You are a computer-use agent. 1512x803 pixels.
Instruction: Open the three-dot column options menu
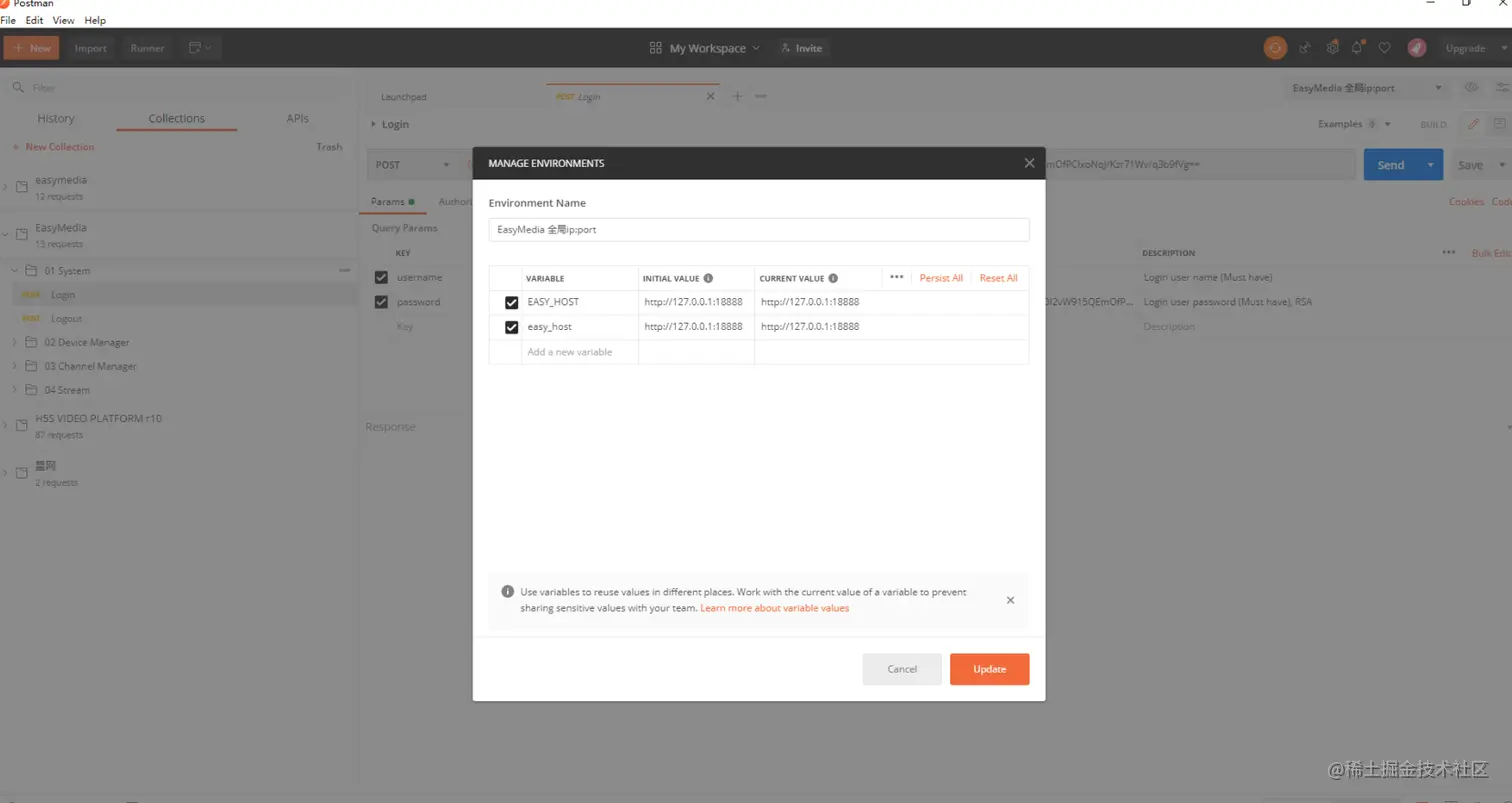897,278
